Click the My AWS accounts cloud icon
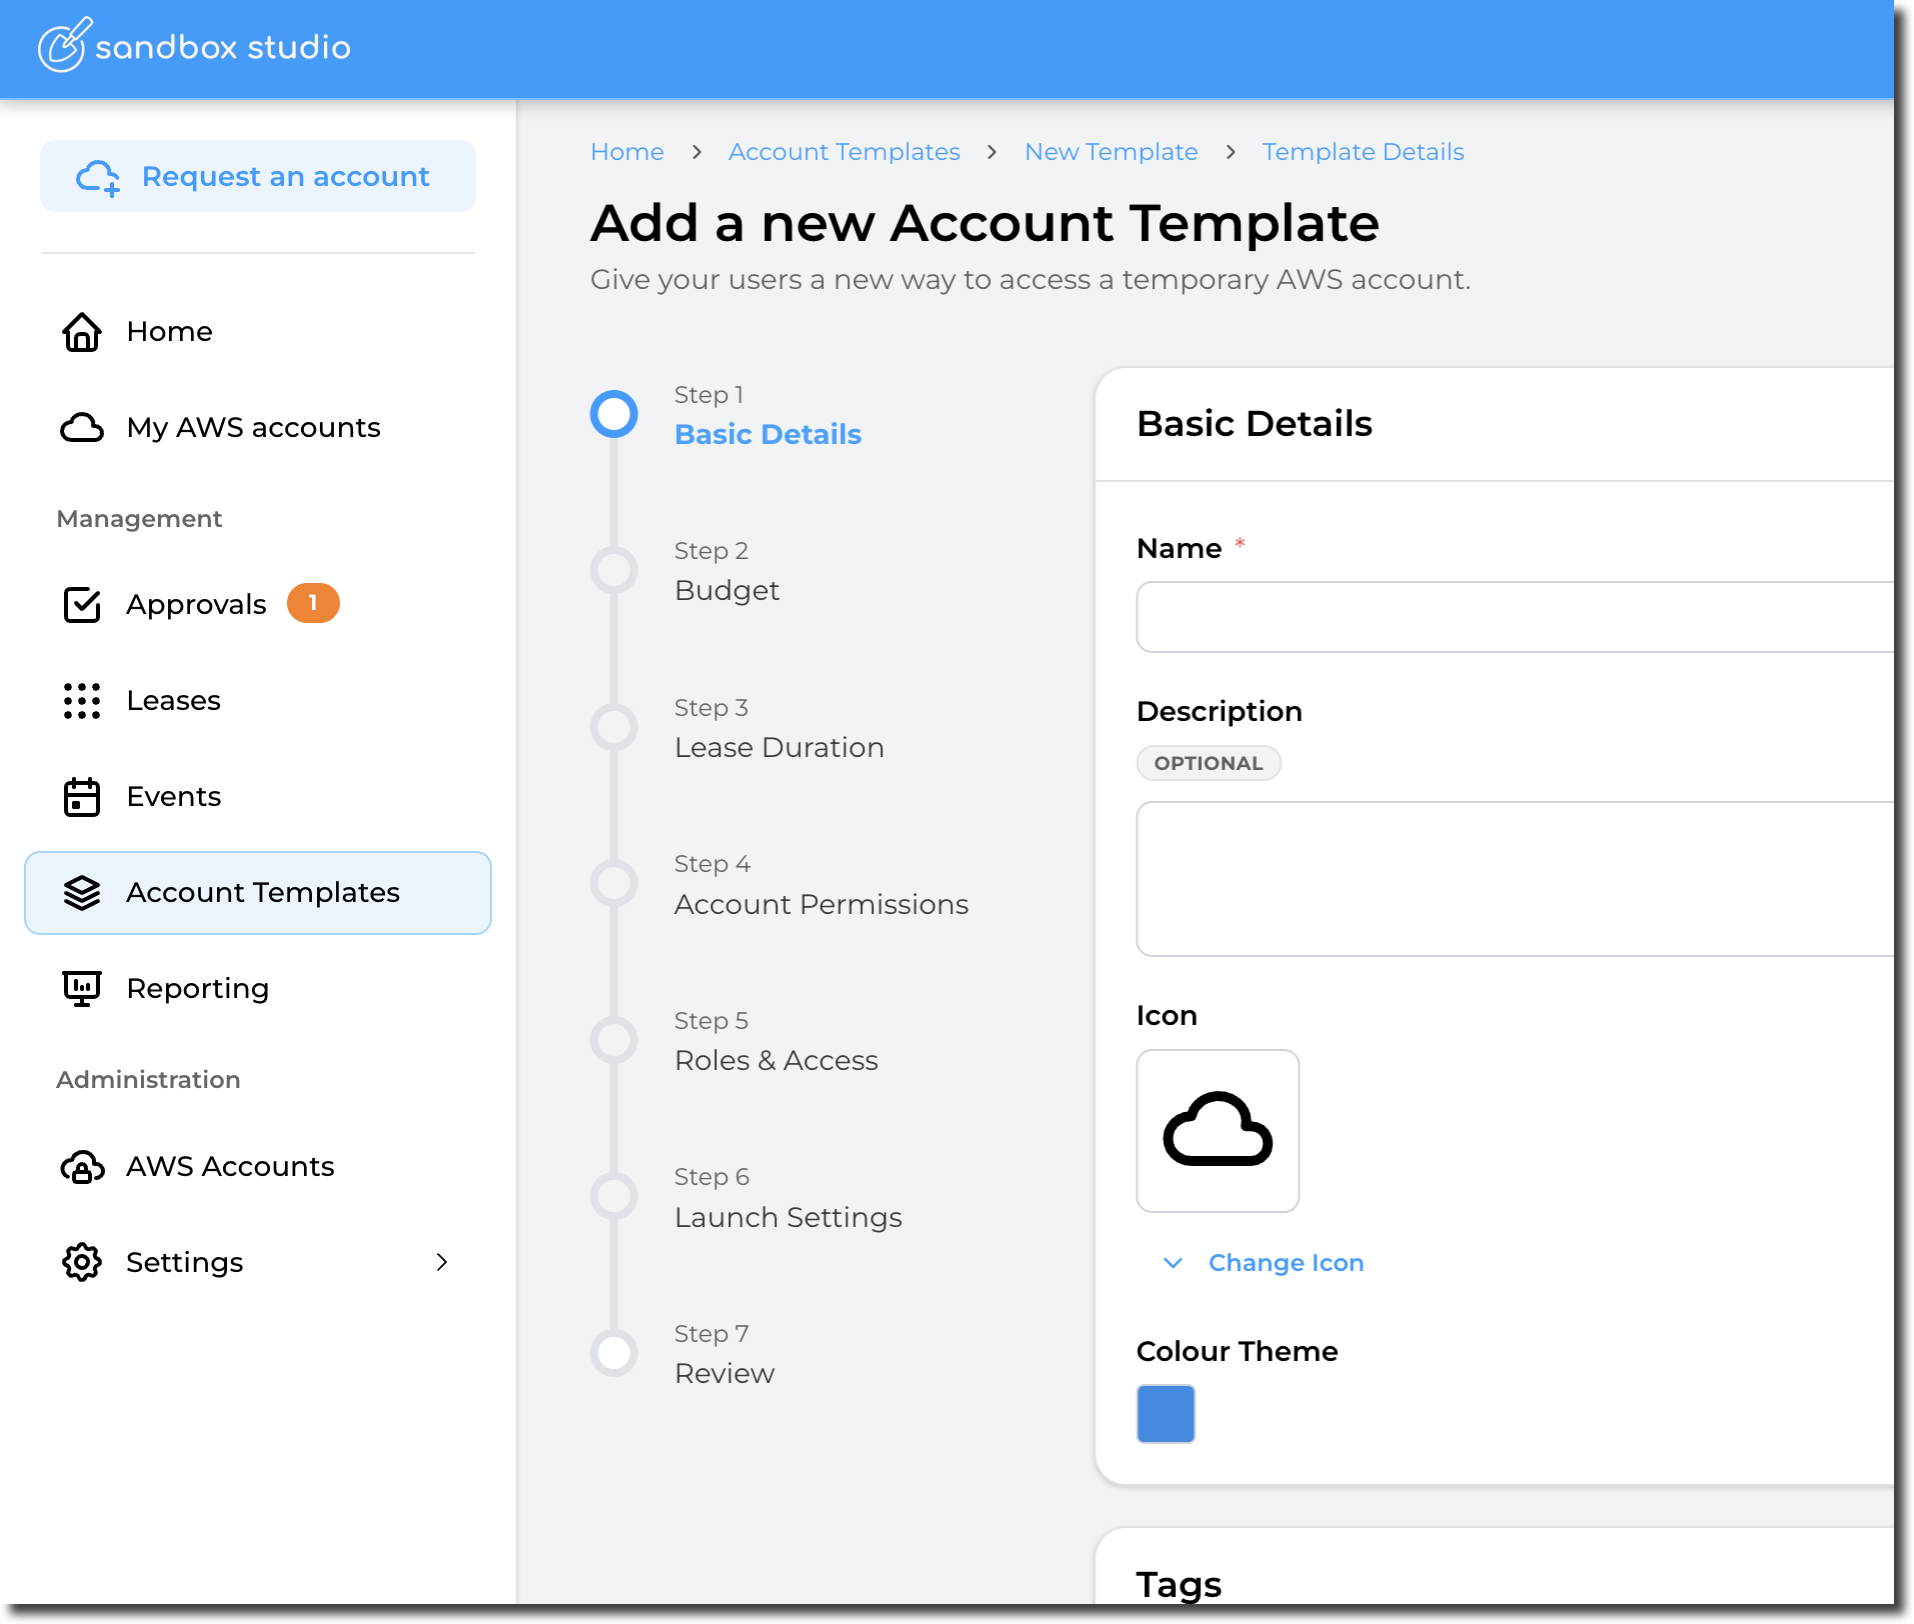1914x1624 pixels. (82, 428)
